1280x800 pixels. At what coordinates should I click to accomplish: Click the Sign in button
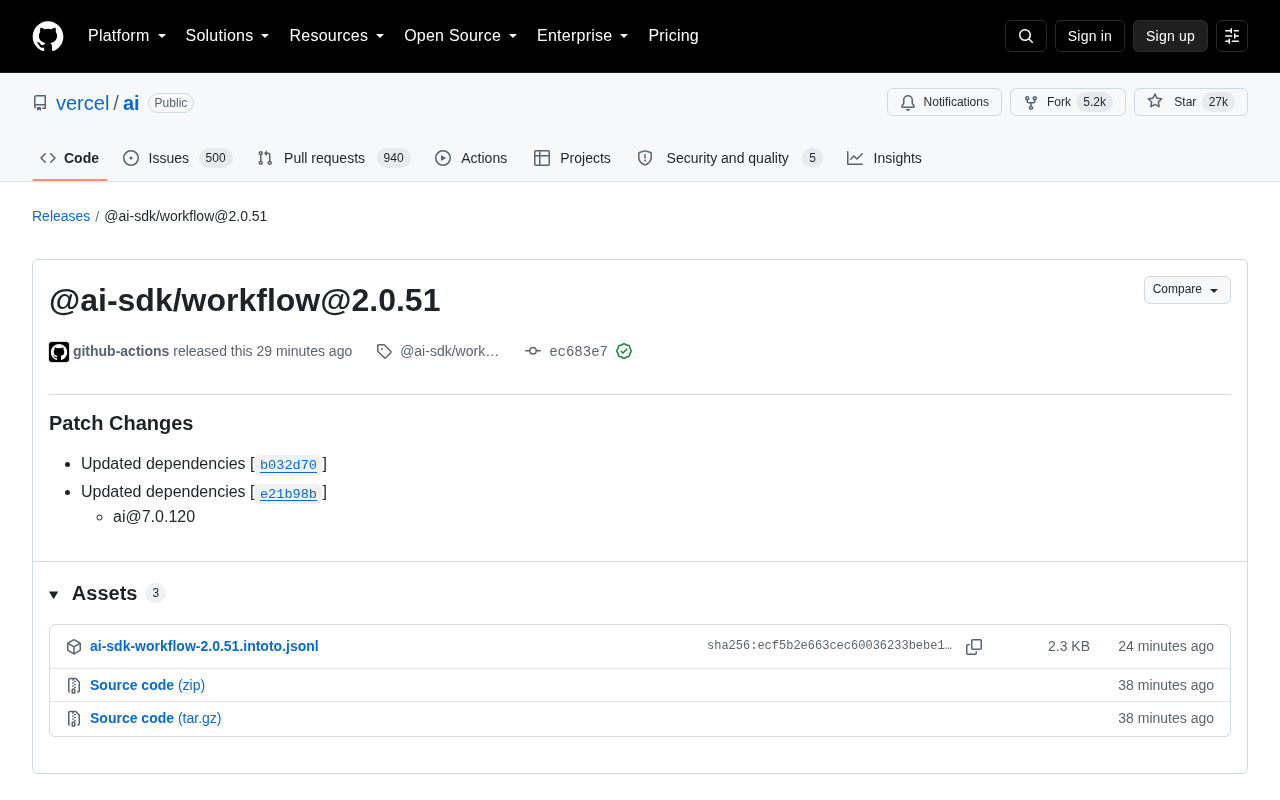(1090, 36)
